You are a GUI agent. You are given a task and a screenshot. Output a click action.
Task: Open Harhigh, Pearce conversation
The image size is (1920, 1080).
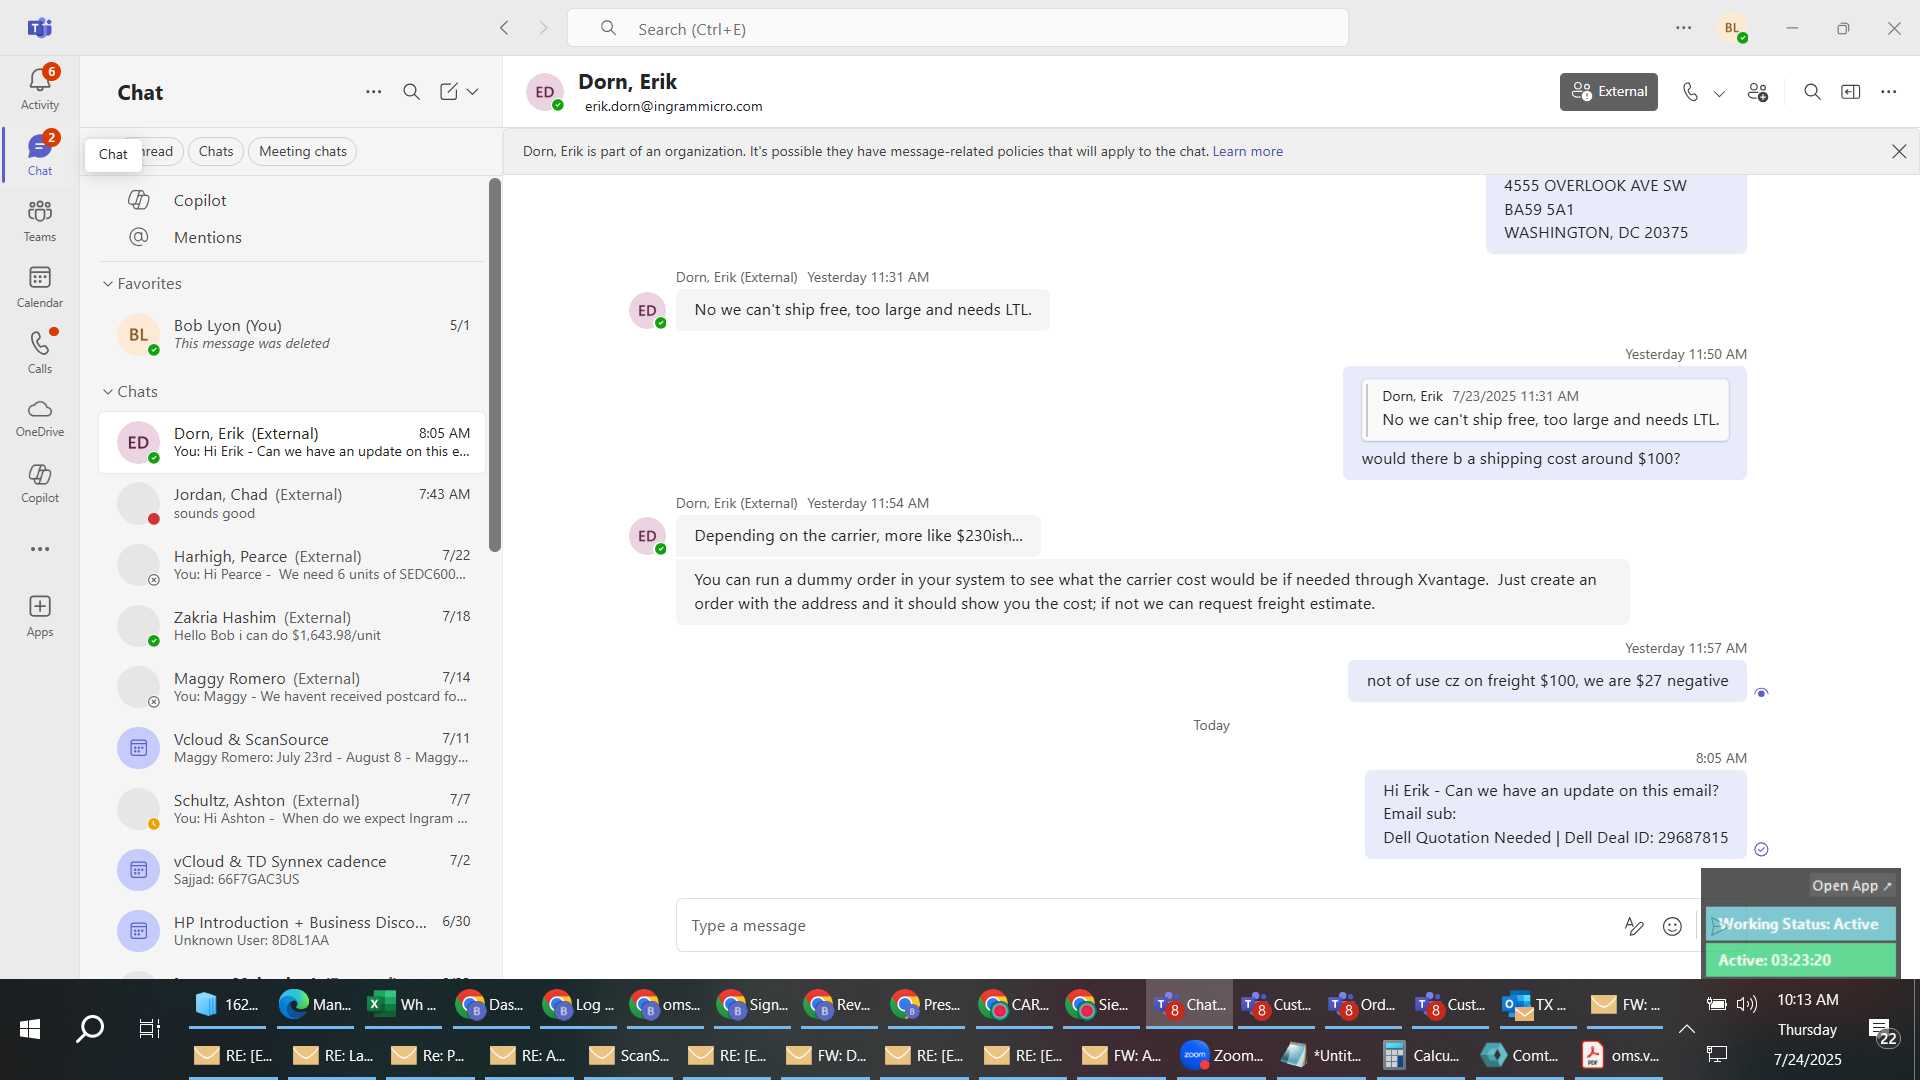tap(291, 564)
